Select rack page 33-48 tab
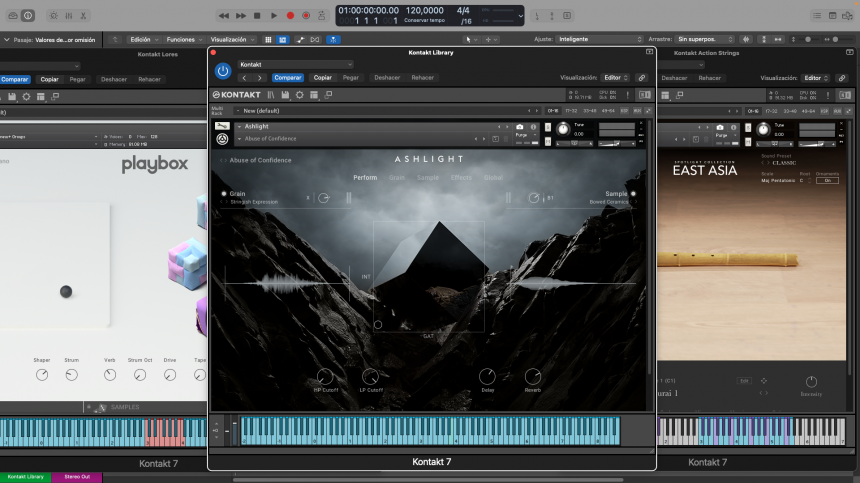860x483 pixels. (x=590, y=111)
